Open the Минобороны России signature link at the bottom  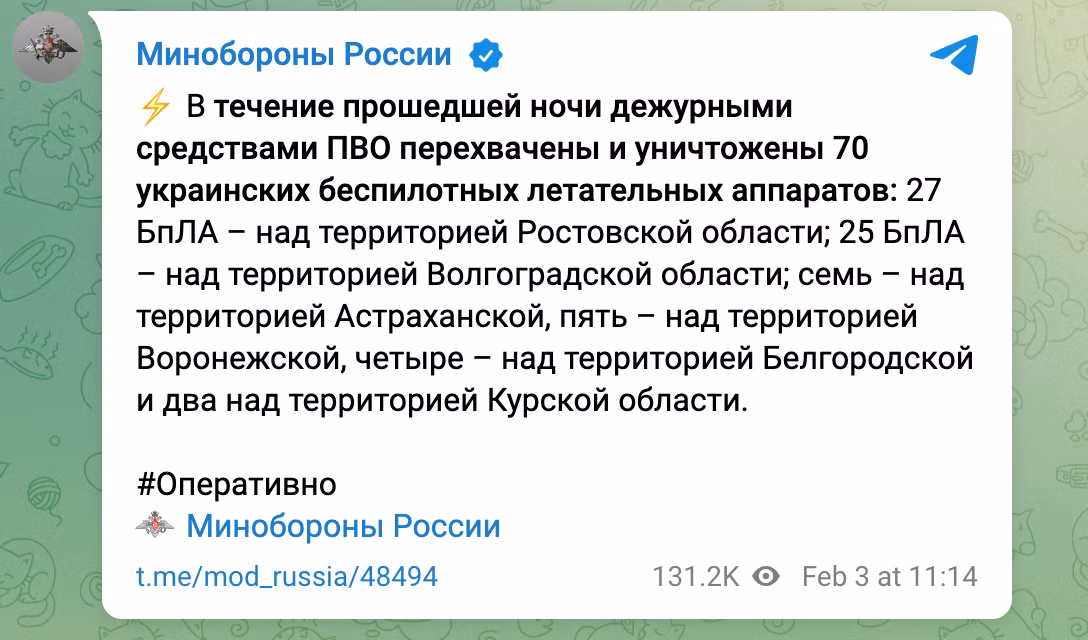click(343, 525)
